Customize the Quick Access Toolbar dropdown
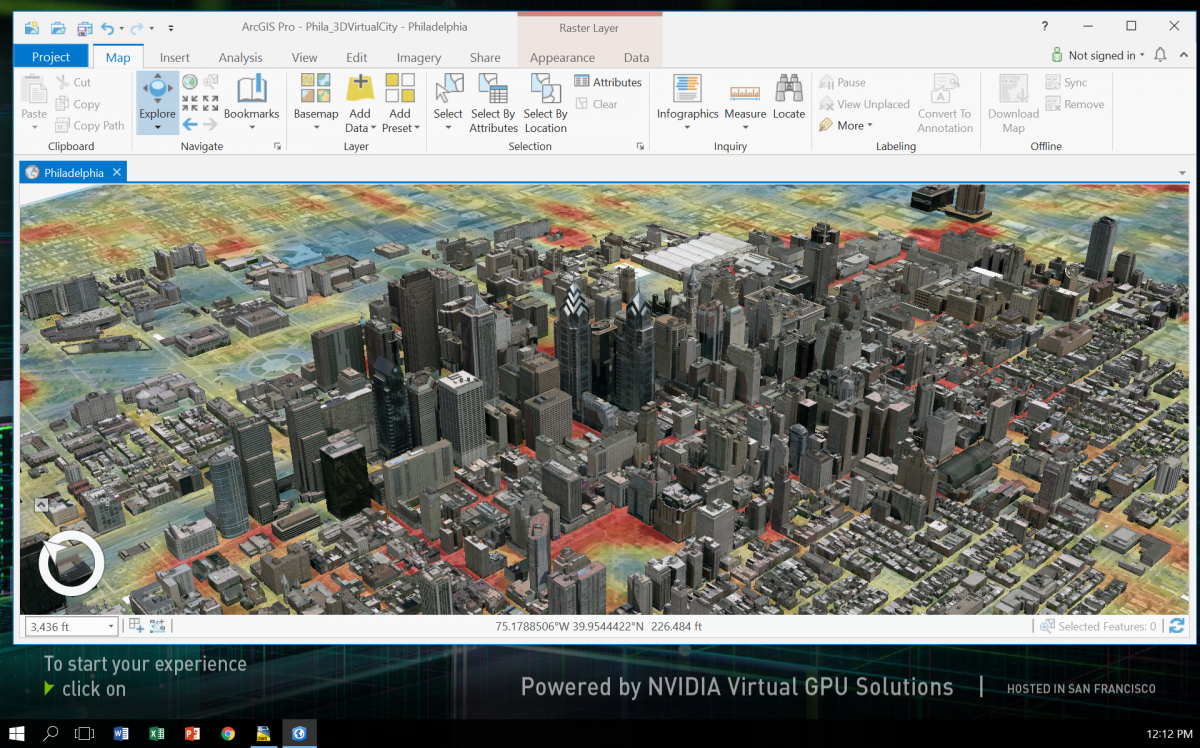 (x=171, y=28)
